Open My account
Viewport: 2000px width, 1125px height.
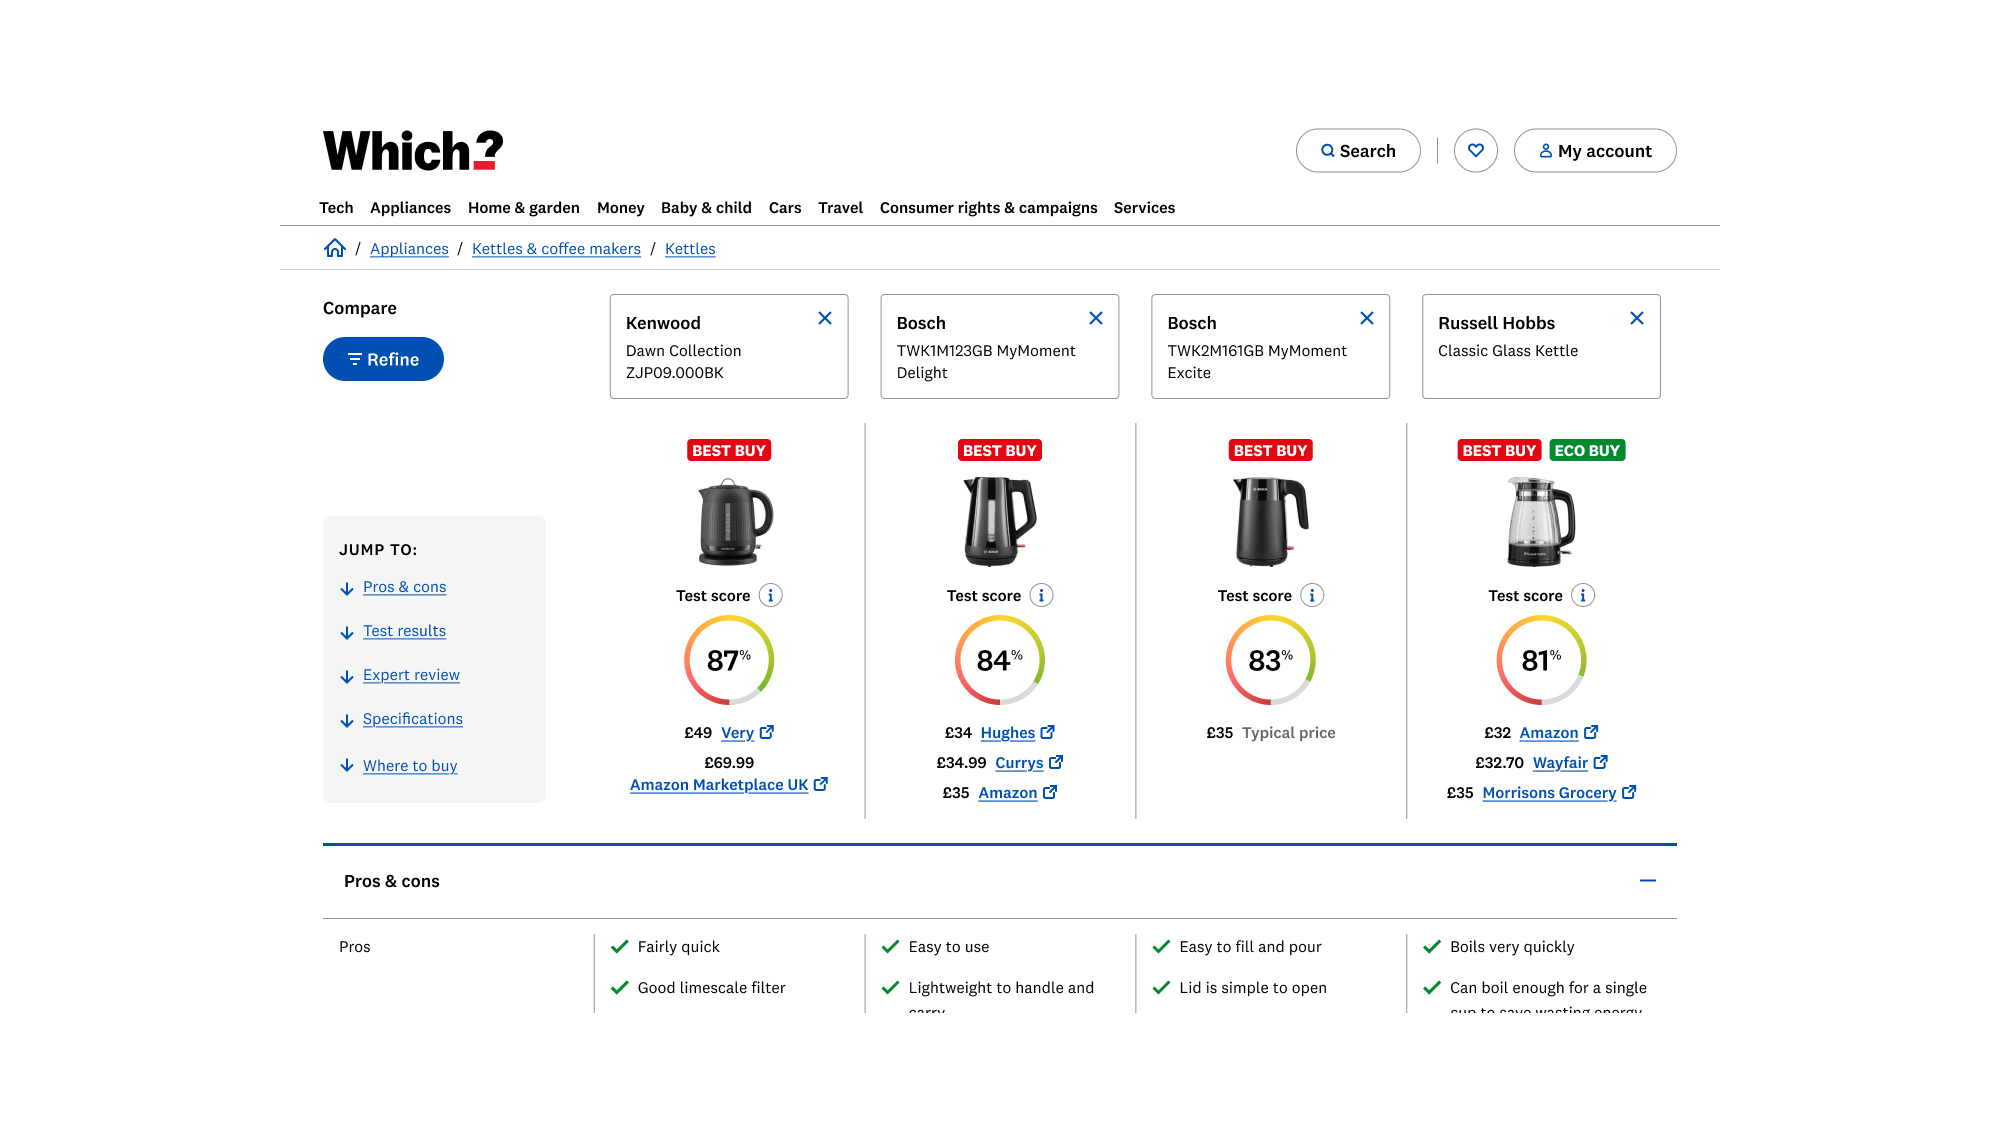pos(1595,151)
